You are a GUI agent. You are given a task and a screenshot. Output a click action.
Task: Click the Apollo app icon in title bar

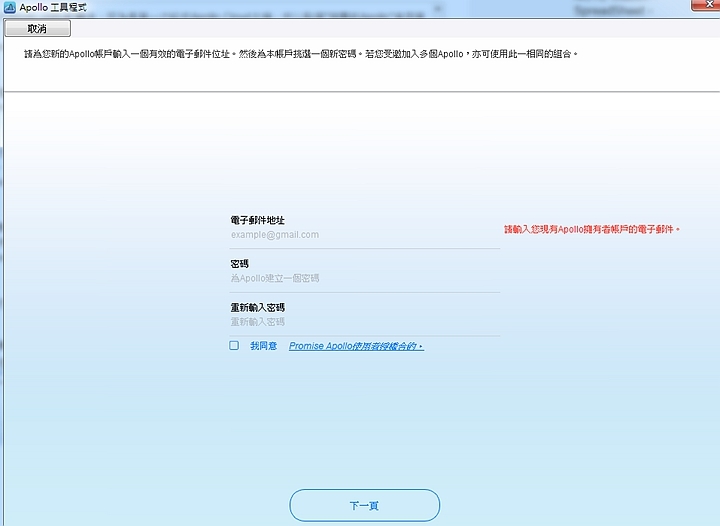(9, 8)
